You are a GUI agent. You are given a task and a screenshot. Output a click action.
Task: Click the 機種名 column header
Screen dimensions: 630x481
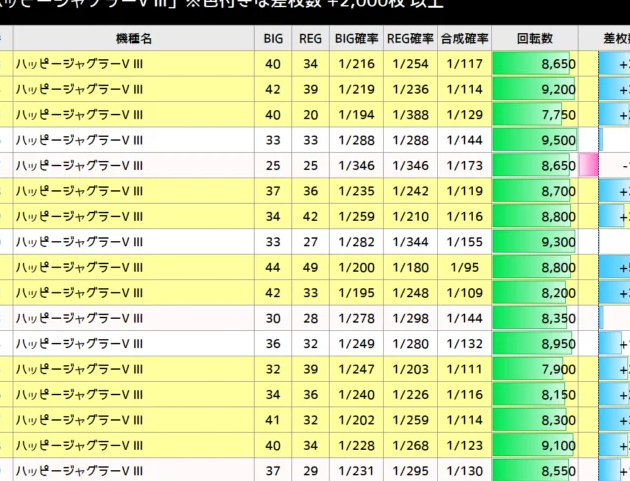click(x=133, y=38)
